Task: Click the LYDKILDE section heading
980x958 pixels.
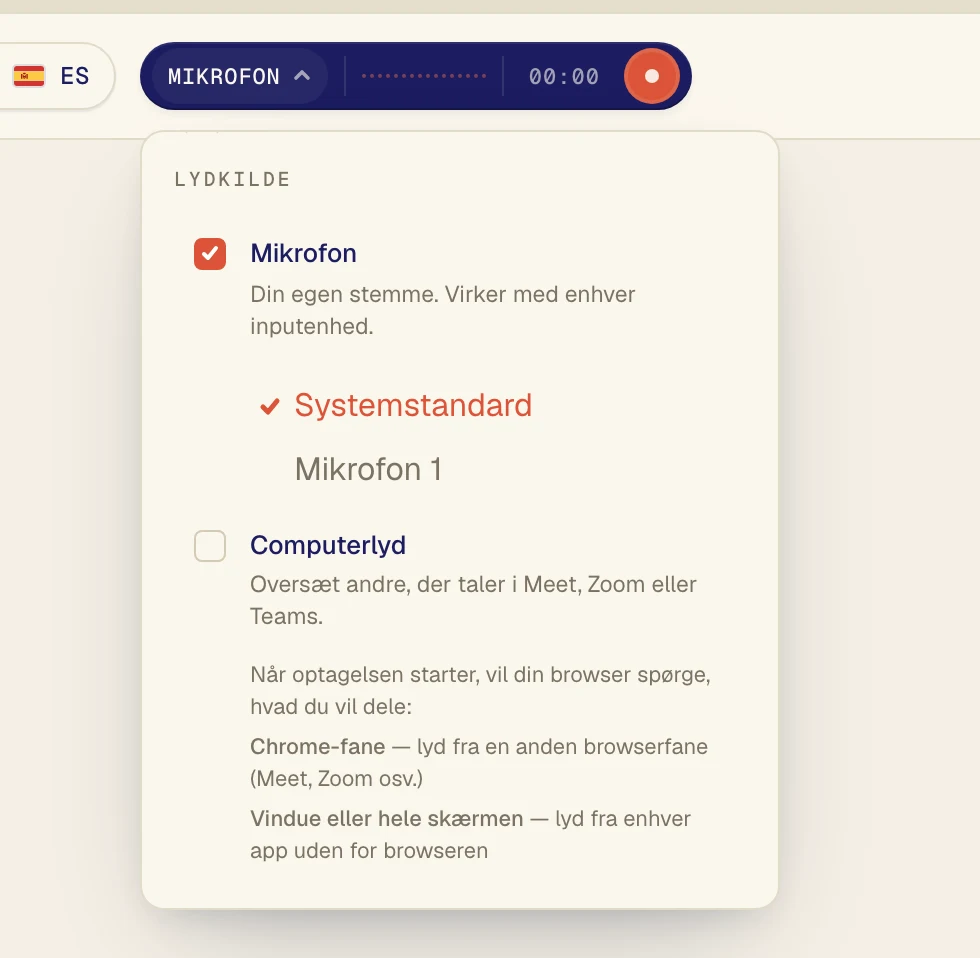Action: tap(232, 179)
